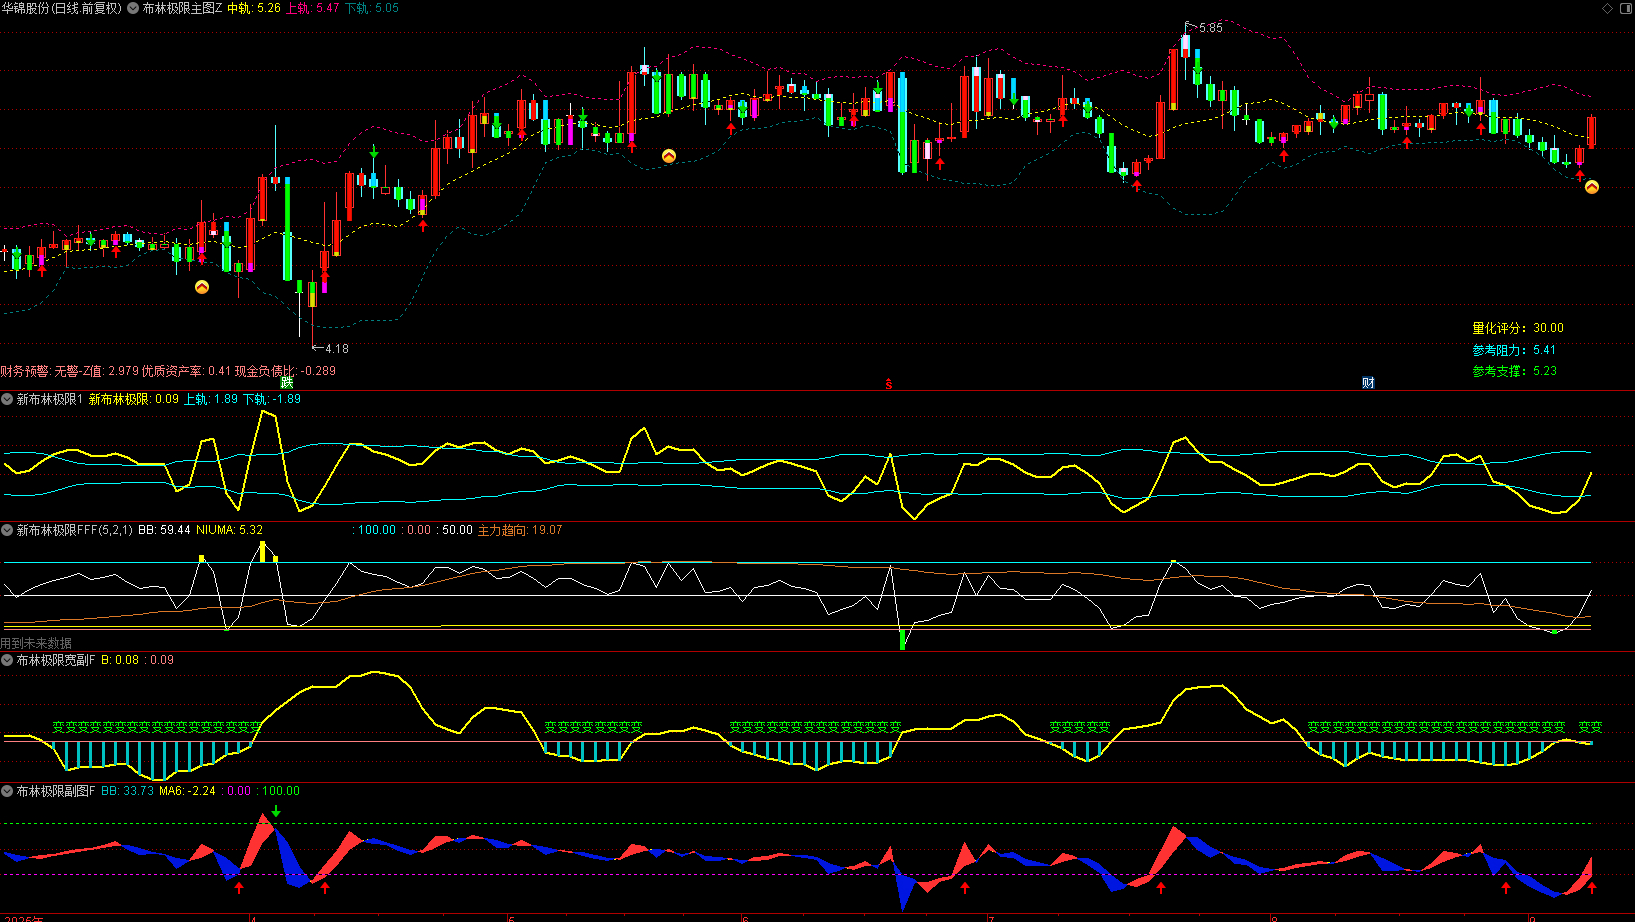Click the 参考支撑: 5.23 text
Viewport: 1635px width, 922px height.
(x=1514, y=371)
